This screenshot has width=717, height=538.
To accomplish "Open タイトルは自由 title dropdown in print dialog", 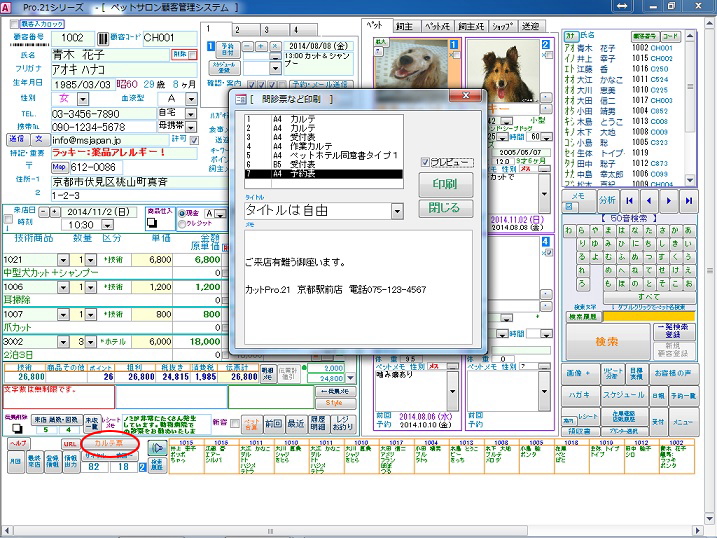I will click(x=397, y=211).
